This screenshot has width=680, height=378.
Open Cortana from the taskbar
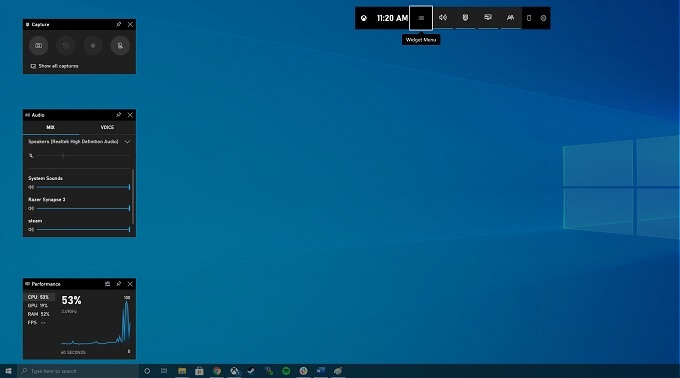(147, 371)
